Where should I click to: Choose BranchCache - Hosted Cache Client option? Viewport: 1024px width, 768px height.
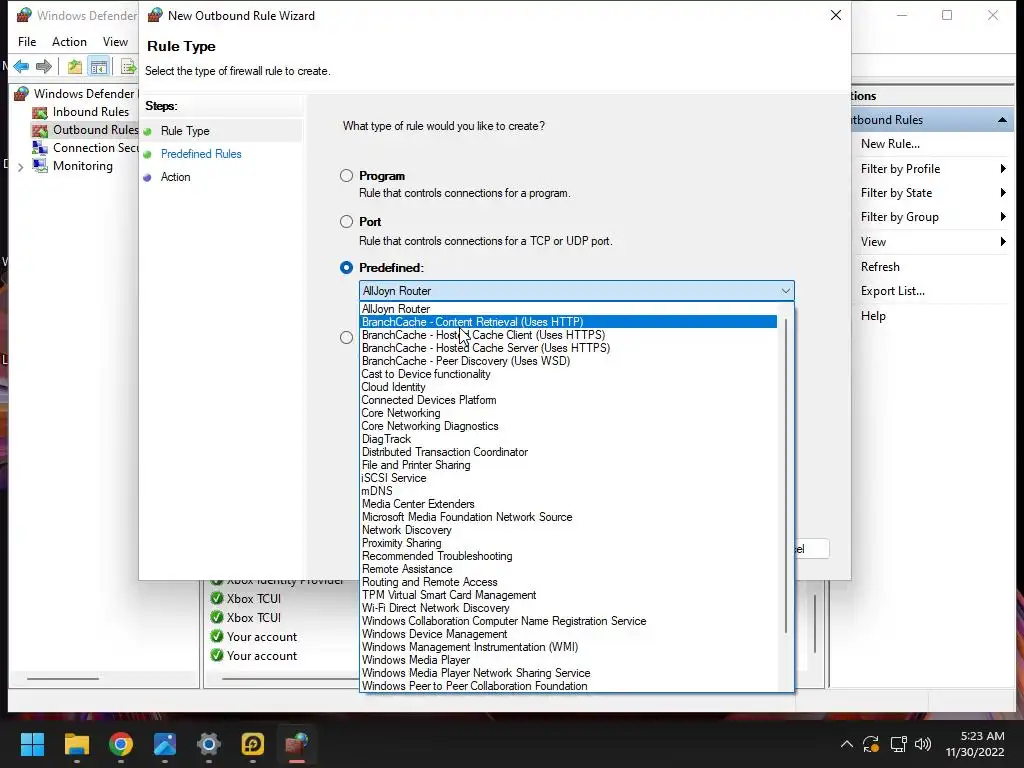pos(569,335)
